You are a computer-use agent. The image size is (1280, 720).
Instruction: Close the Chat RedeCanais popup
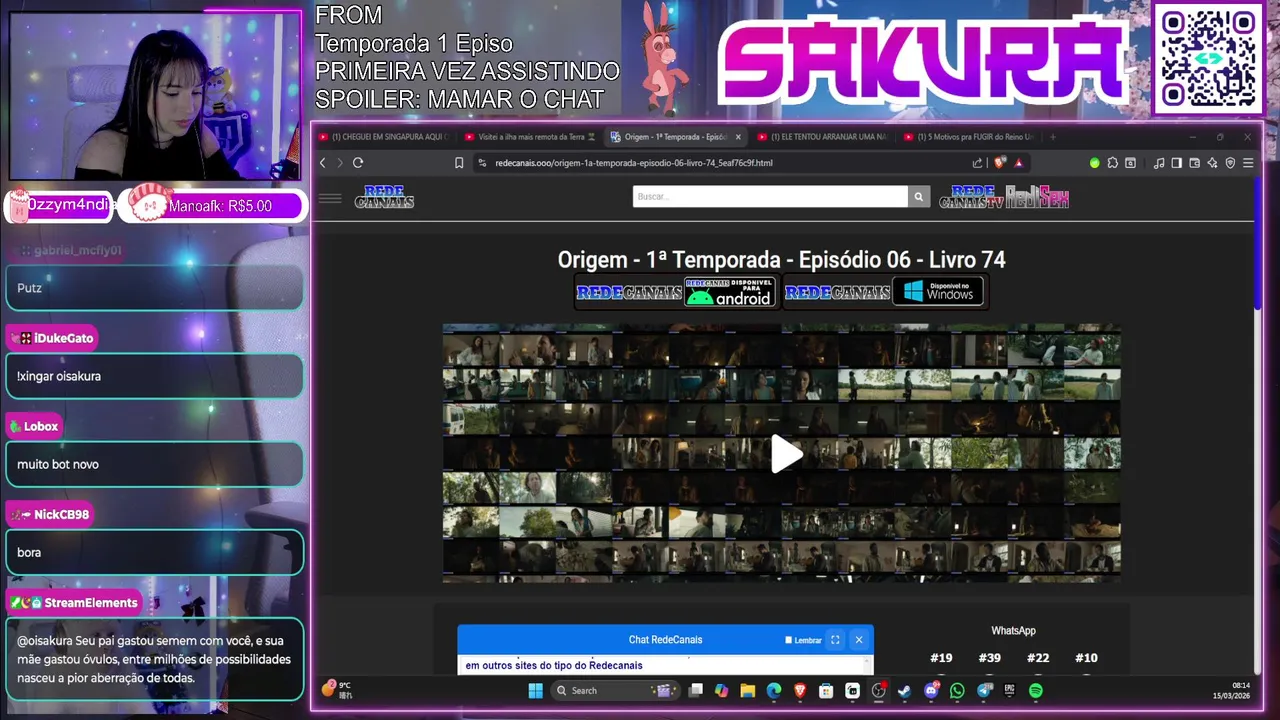coord(859,640)
